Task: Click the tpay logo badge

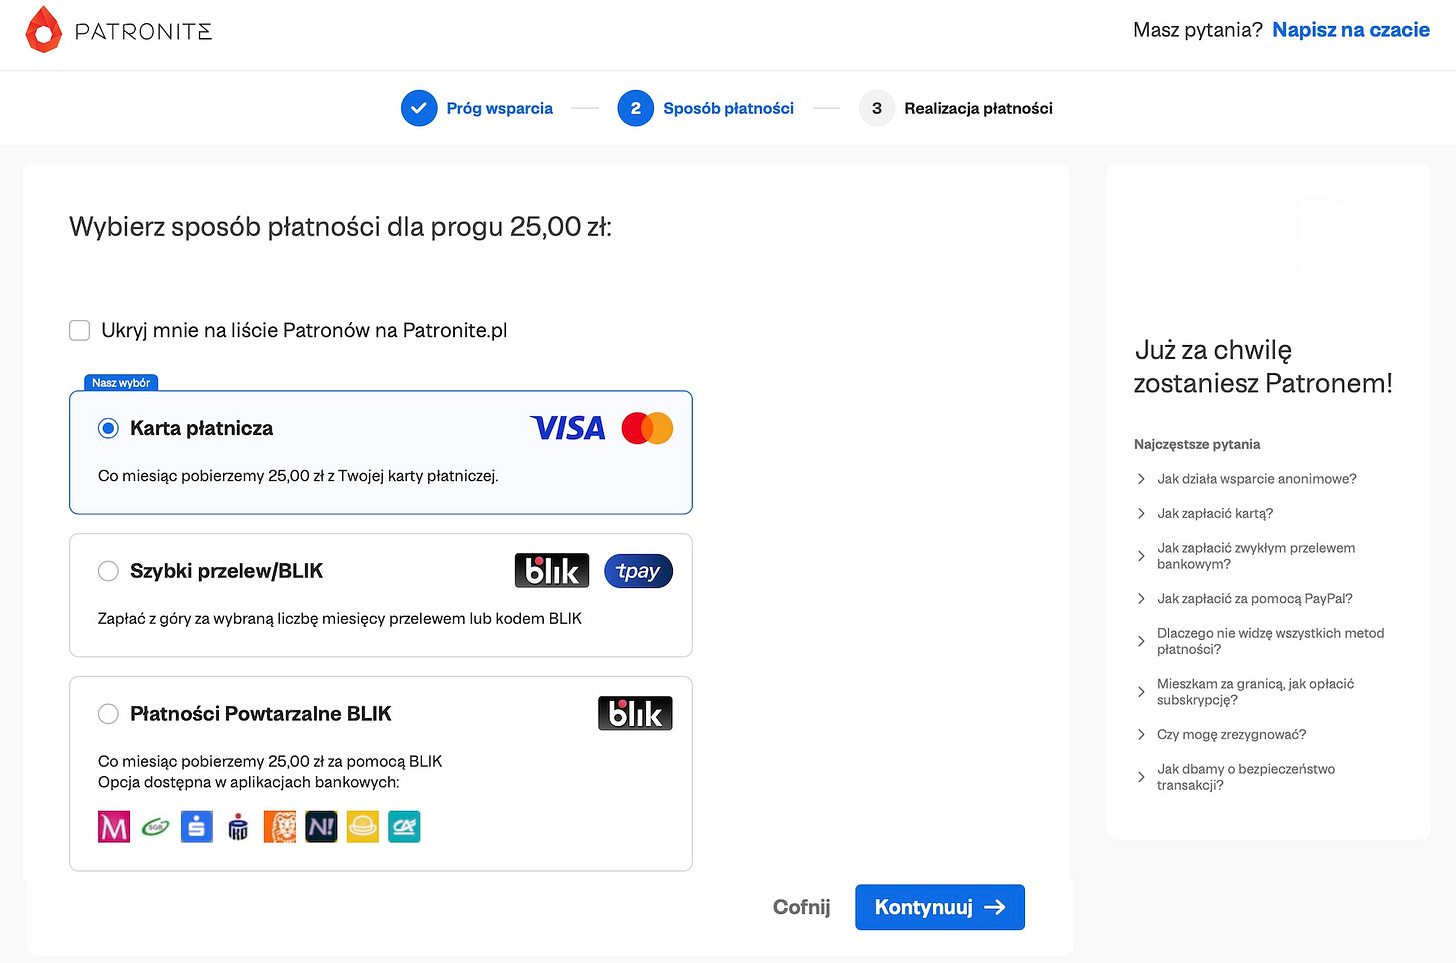Action: (x=638, y=571)
